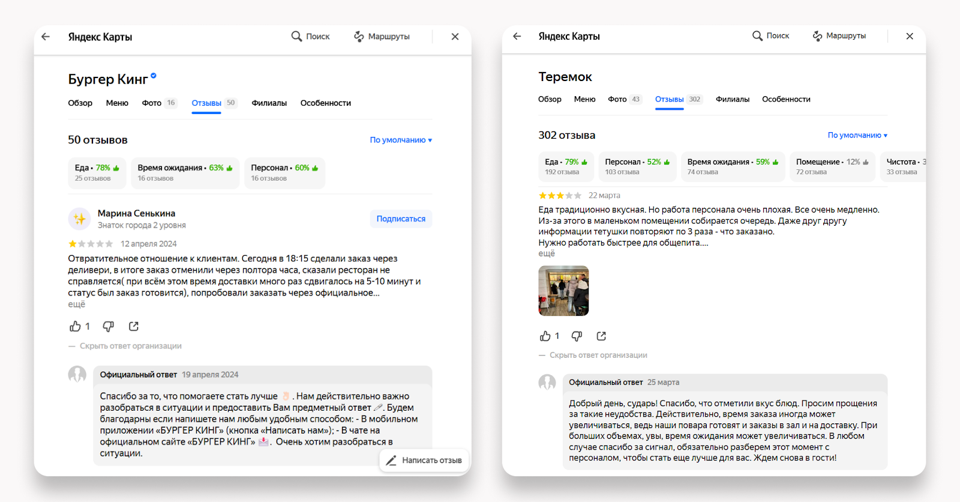Dislike Марина Сенькина's review
The width and height of the screenshot is (960, 502).
(x=108, y=326)
